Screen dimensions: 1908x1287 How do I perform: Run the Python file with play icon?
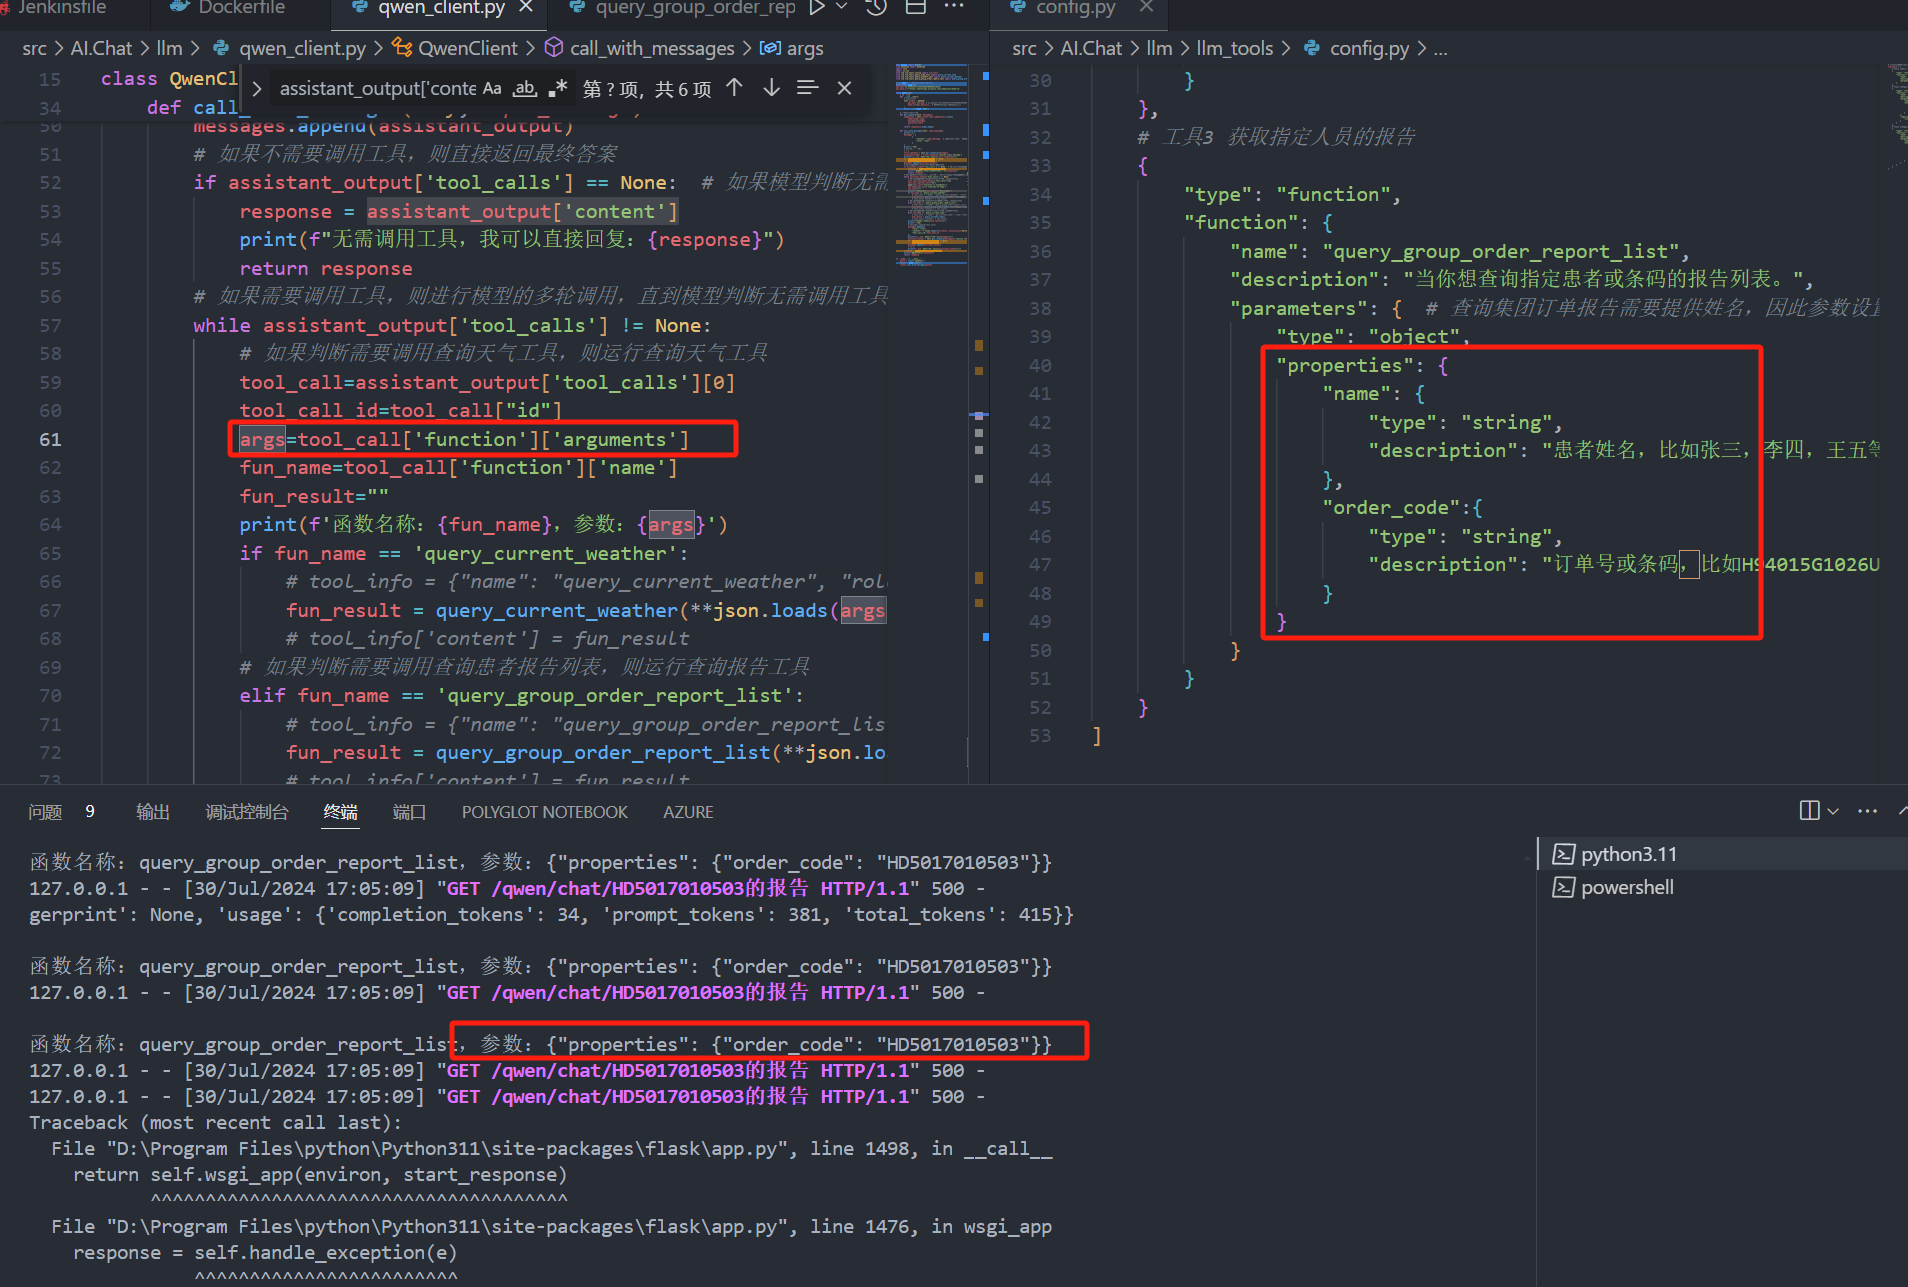tap(817, 7)
